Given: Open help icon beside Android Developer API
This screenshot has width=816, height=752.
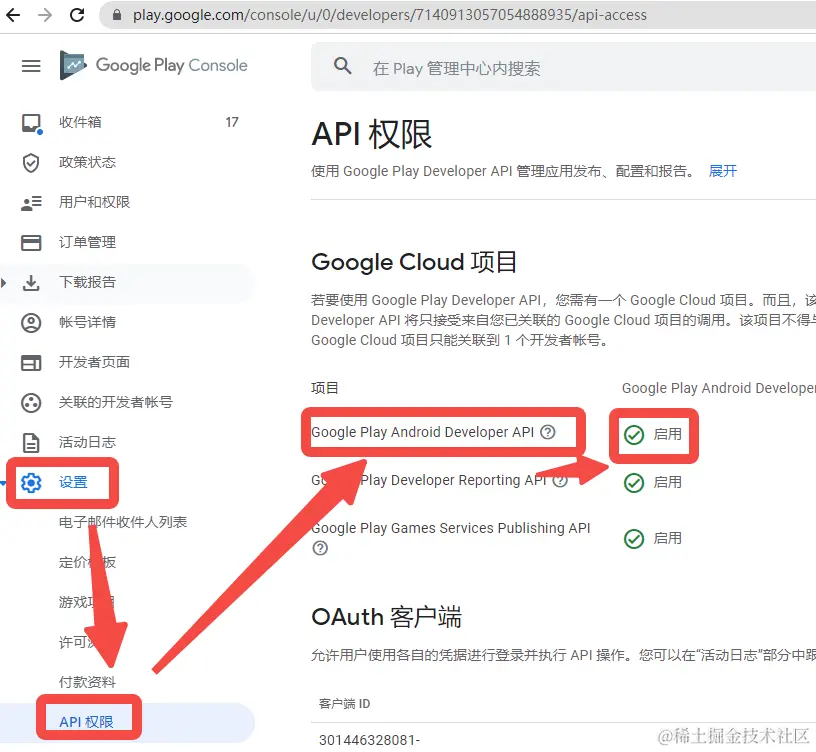Looking at the screenshot, I should tap(547, 432).
